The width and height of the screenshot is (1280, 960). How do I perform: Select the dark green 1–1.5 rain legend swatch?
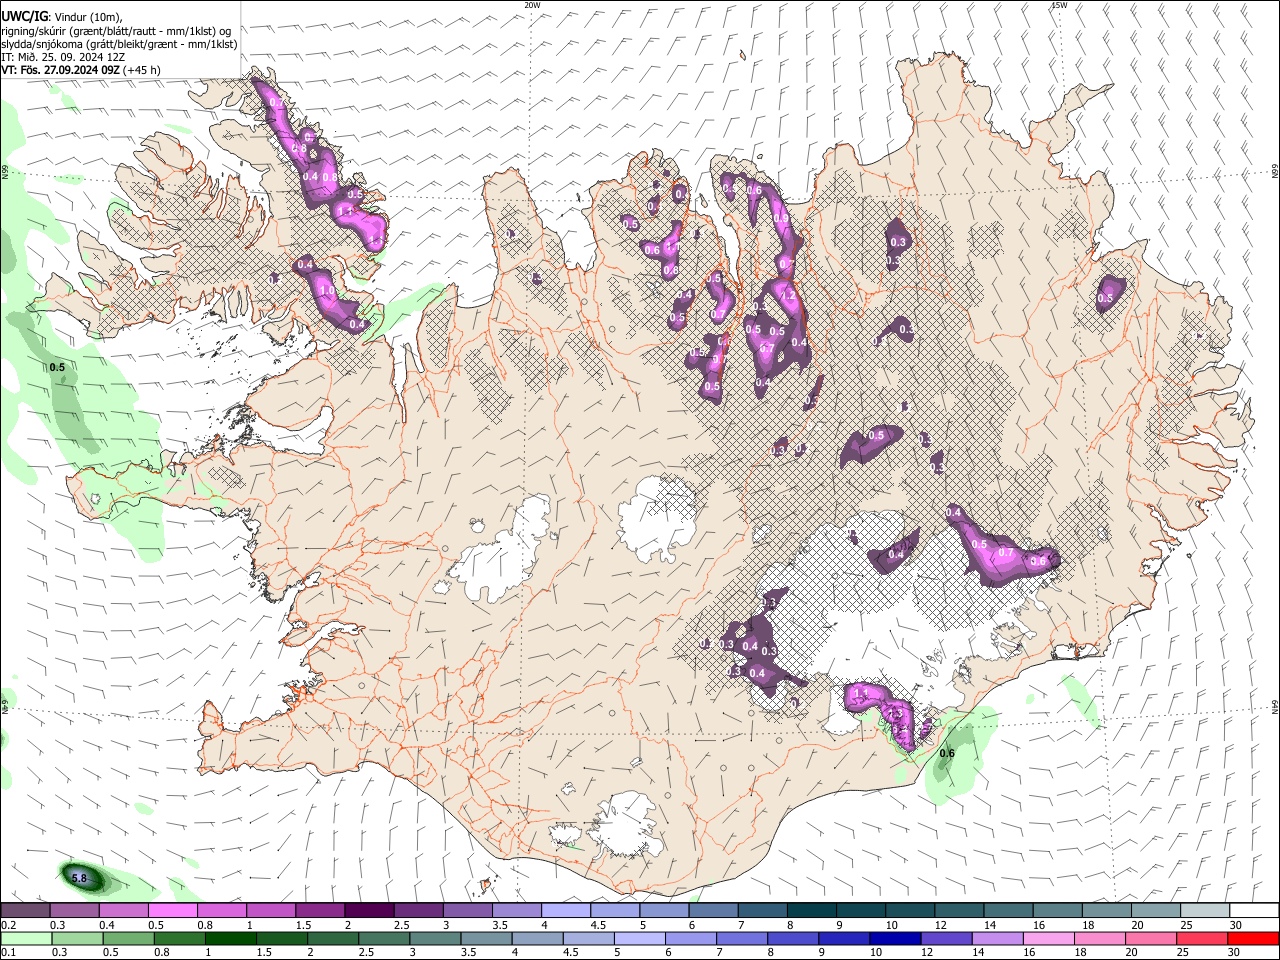(x=232, y=938)
